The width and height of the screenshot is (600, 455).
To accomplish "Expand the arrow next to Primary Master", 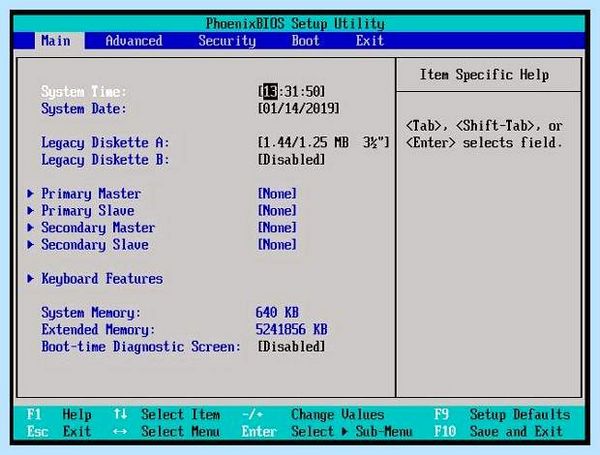I will tap(31, 194).
